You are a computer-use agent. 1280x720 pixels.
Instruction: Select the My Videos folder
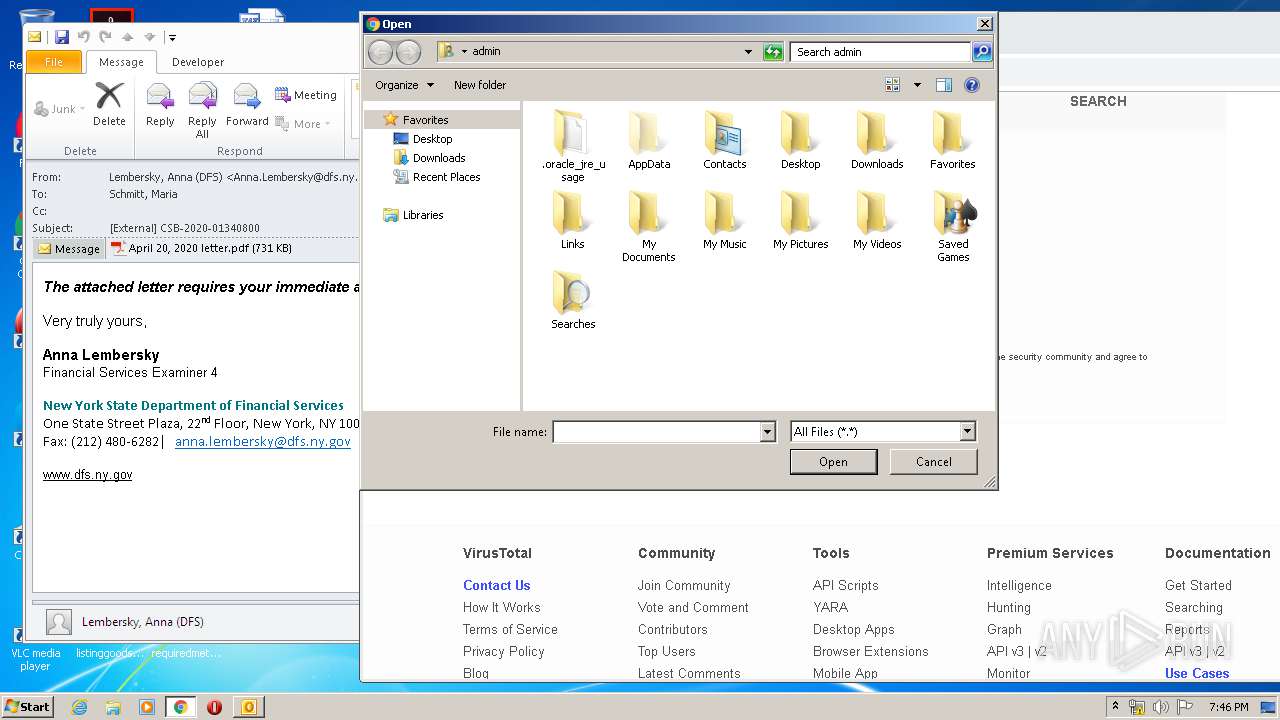(x=877, y=220)
